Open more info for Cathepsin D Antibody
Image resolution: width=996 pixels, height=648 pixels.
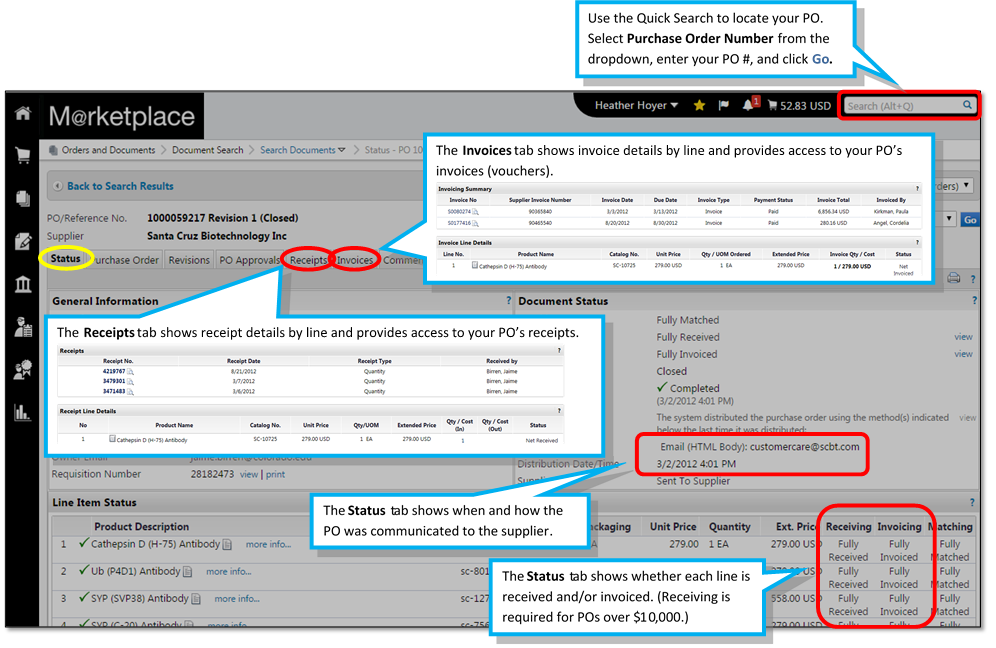point(268,544)
